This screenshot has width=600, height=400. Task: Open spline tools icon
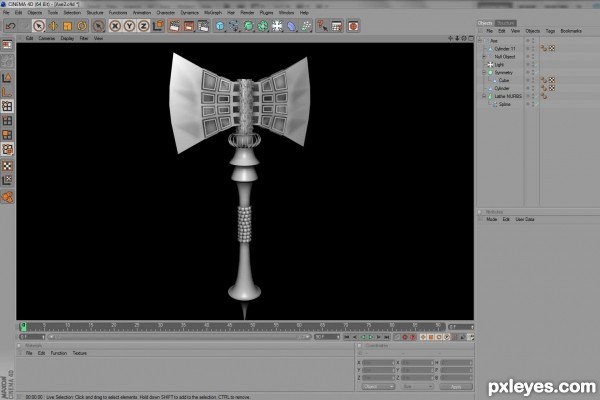point(234,26)
